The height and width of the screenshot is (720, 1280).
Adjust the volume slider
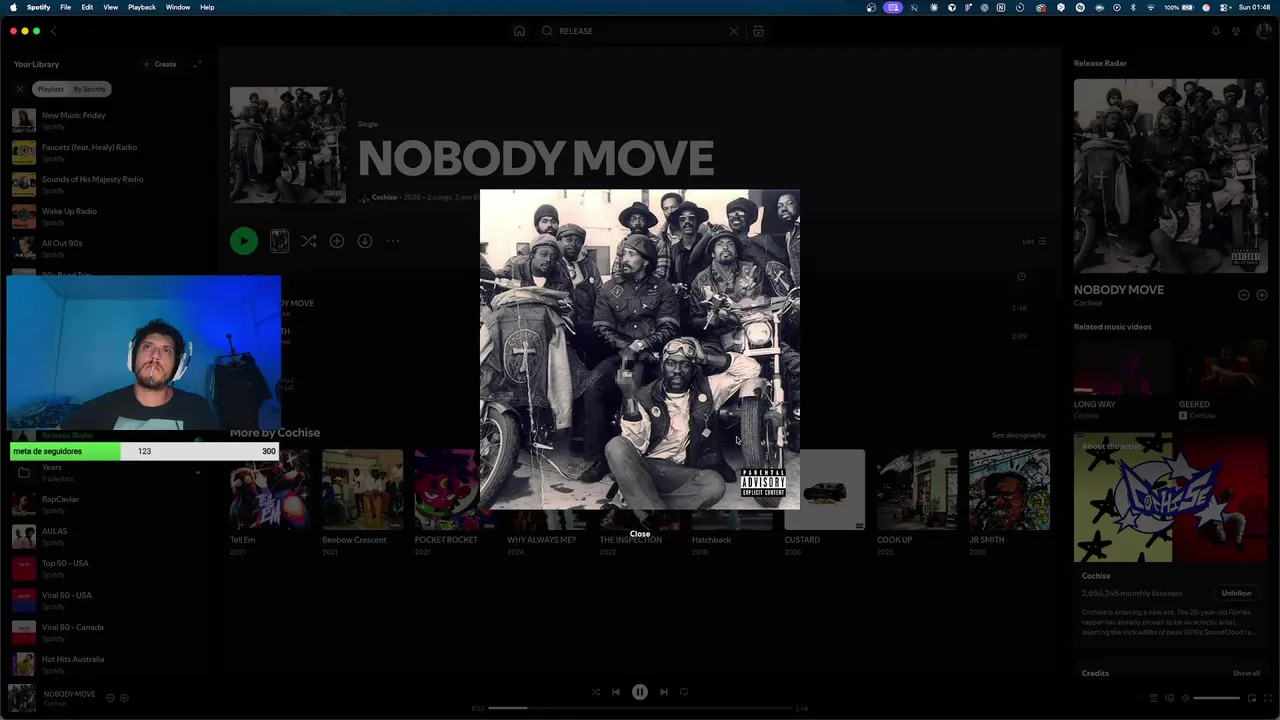point(1217,698)
